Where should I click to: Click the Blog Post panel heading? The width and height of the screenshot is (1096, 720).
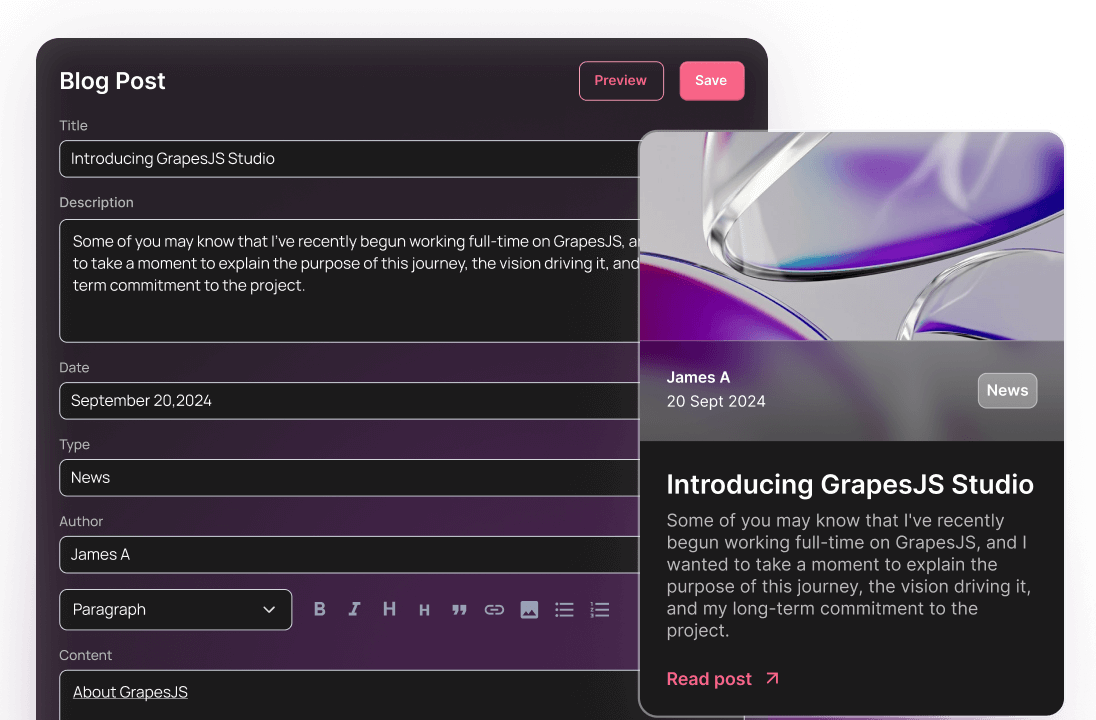[113, 81]
